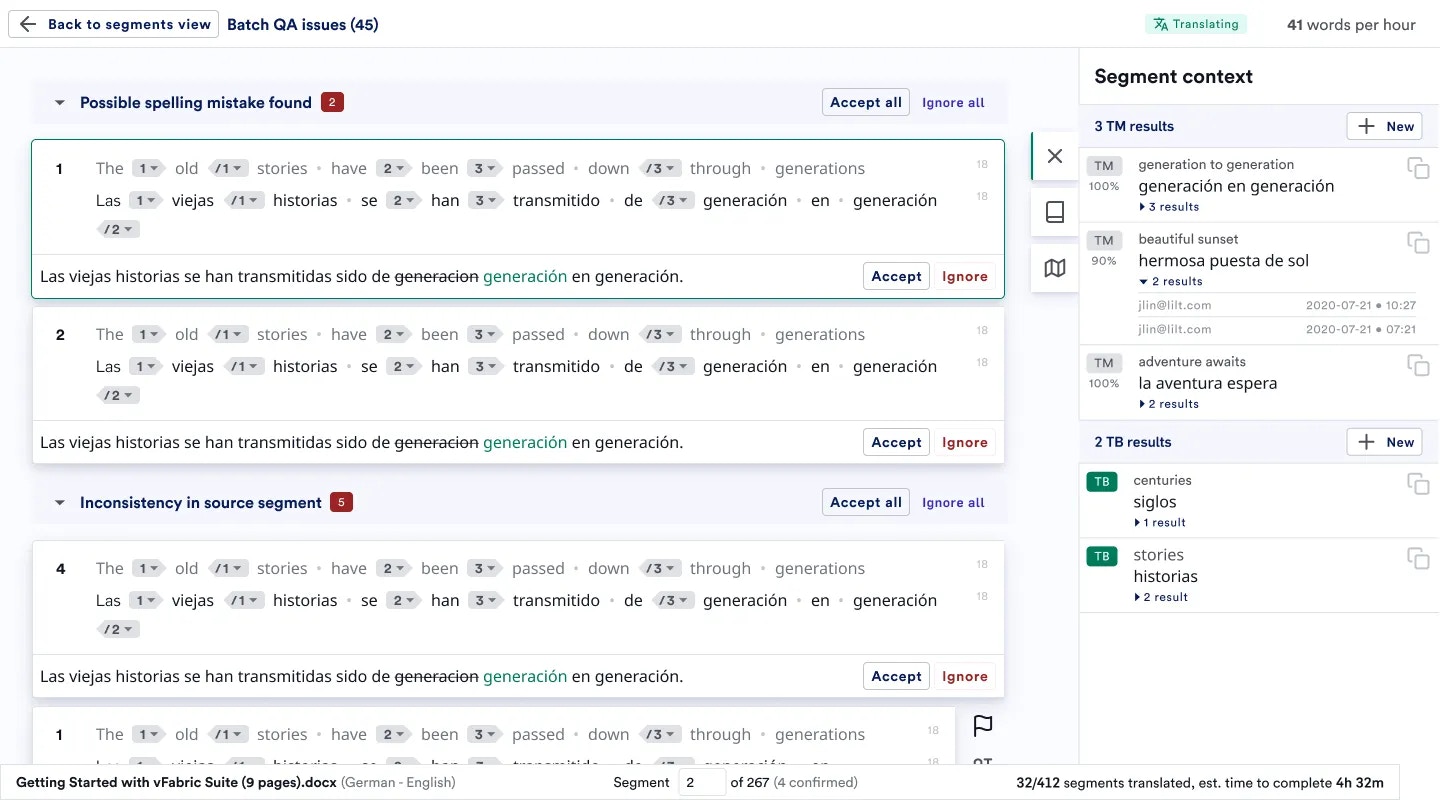
Task: Add a New translation memory entry
Action: pos(1385,126)
